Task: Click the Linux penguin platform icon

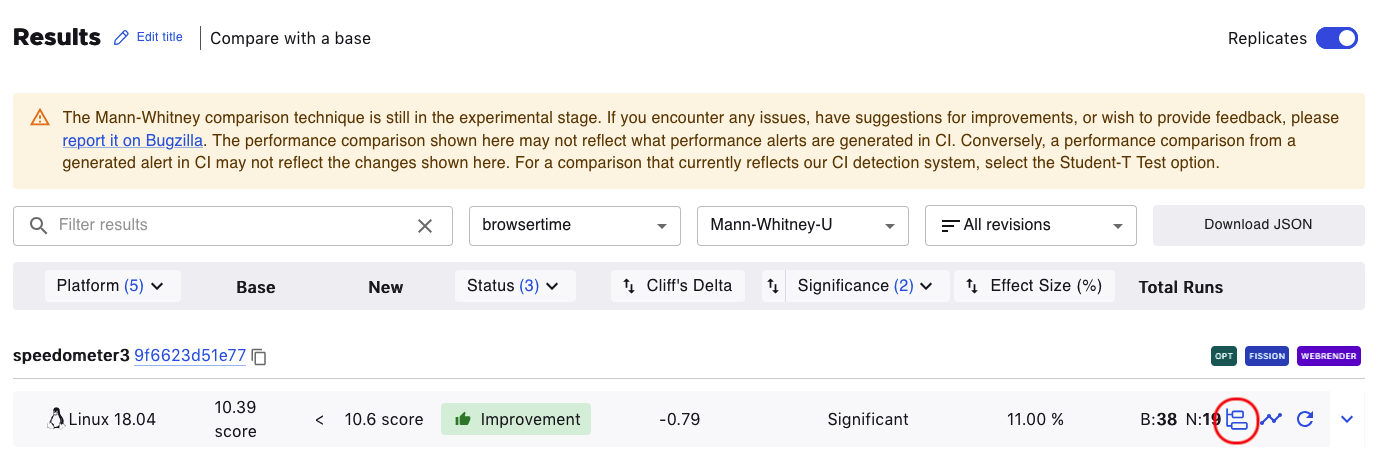Action: 55,419
